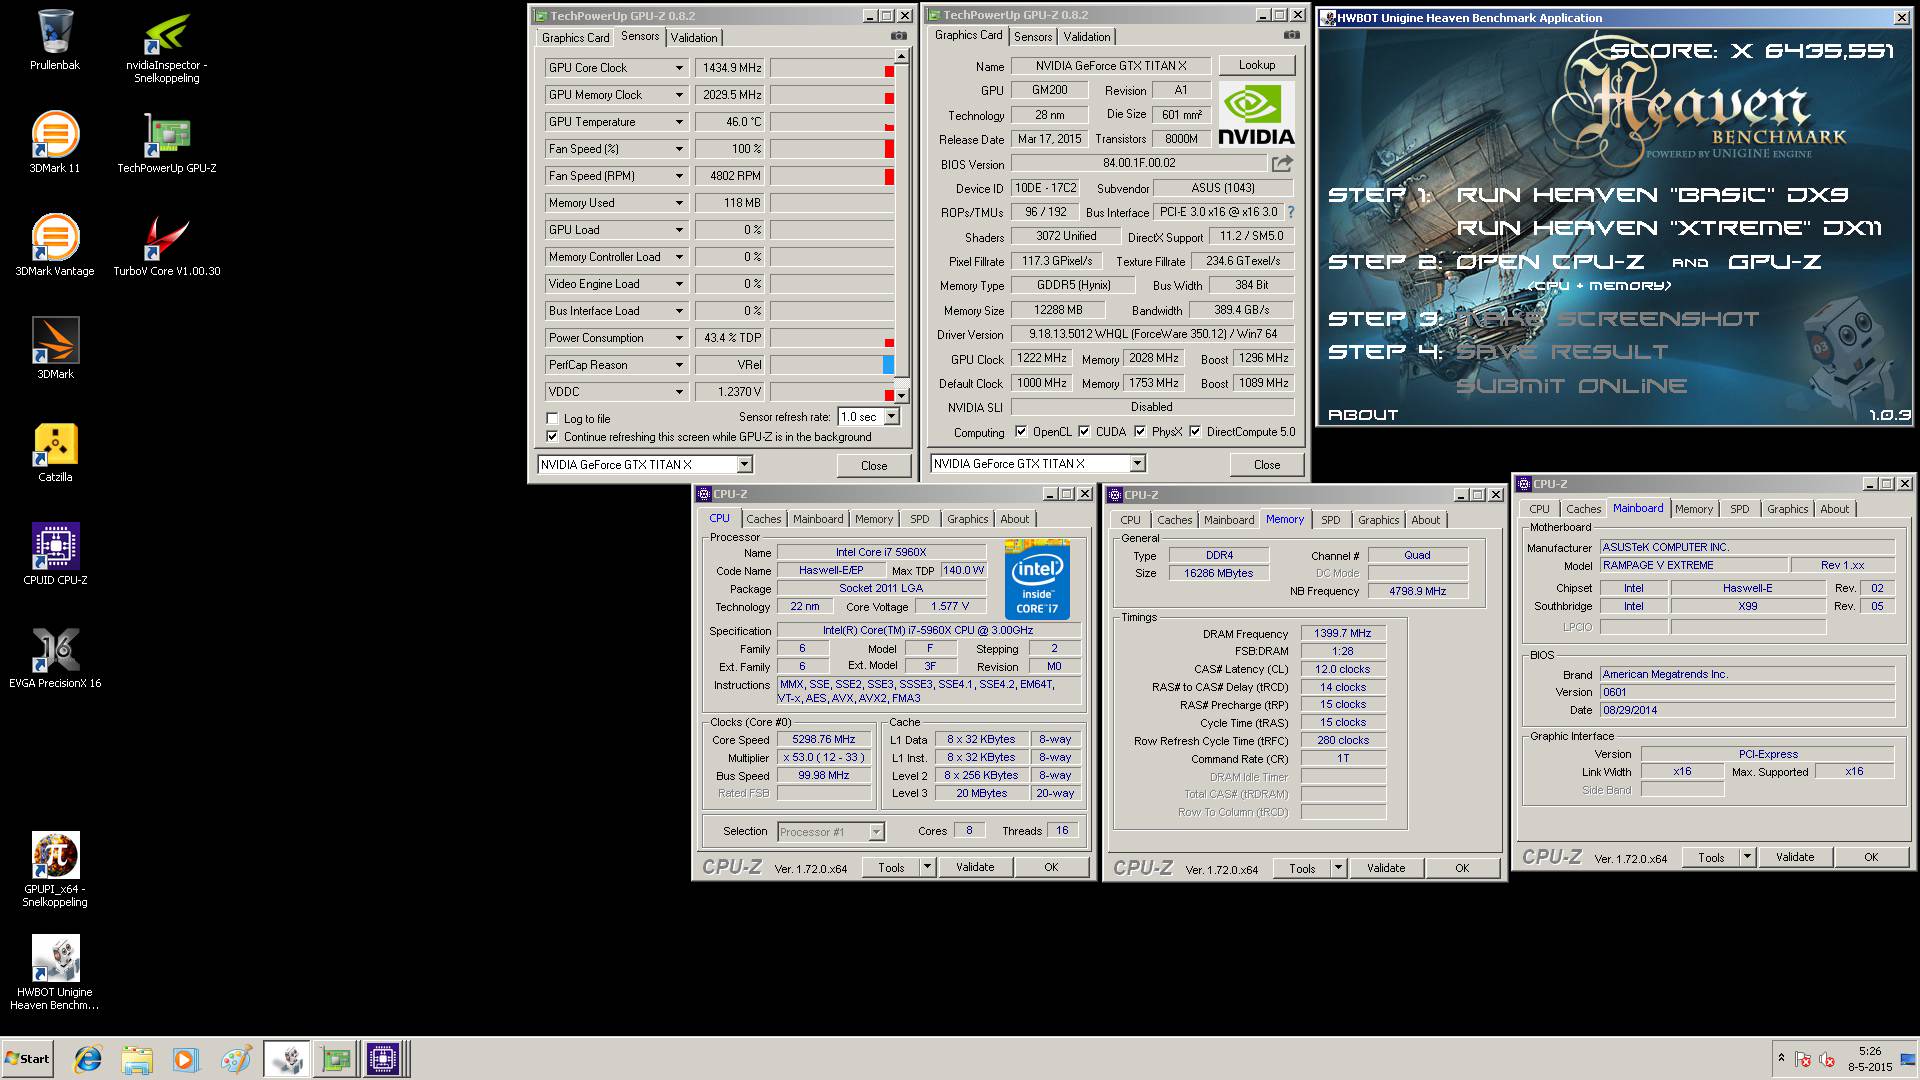The width and height of the screenshot is (1920, 1080).
Task: Expand the GPU Core Clock sensor dropdown
Action: point(679,68)
